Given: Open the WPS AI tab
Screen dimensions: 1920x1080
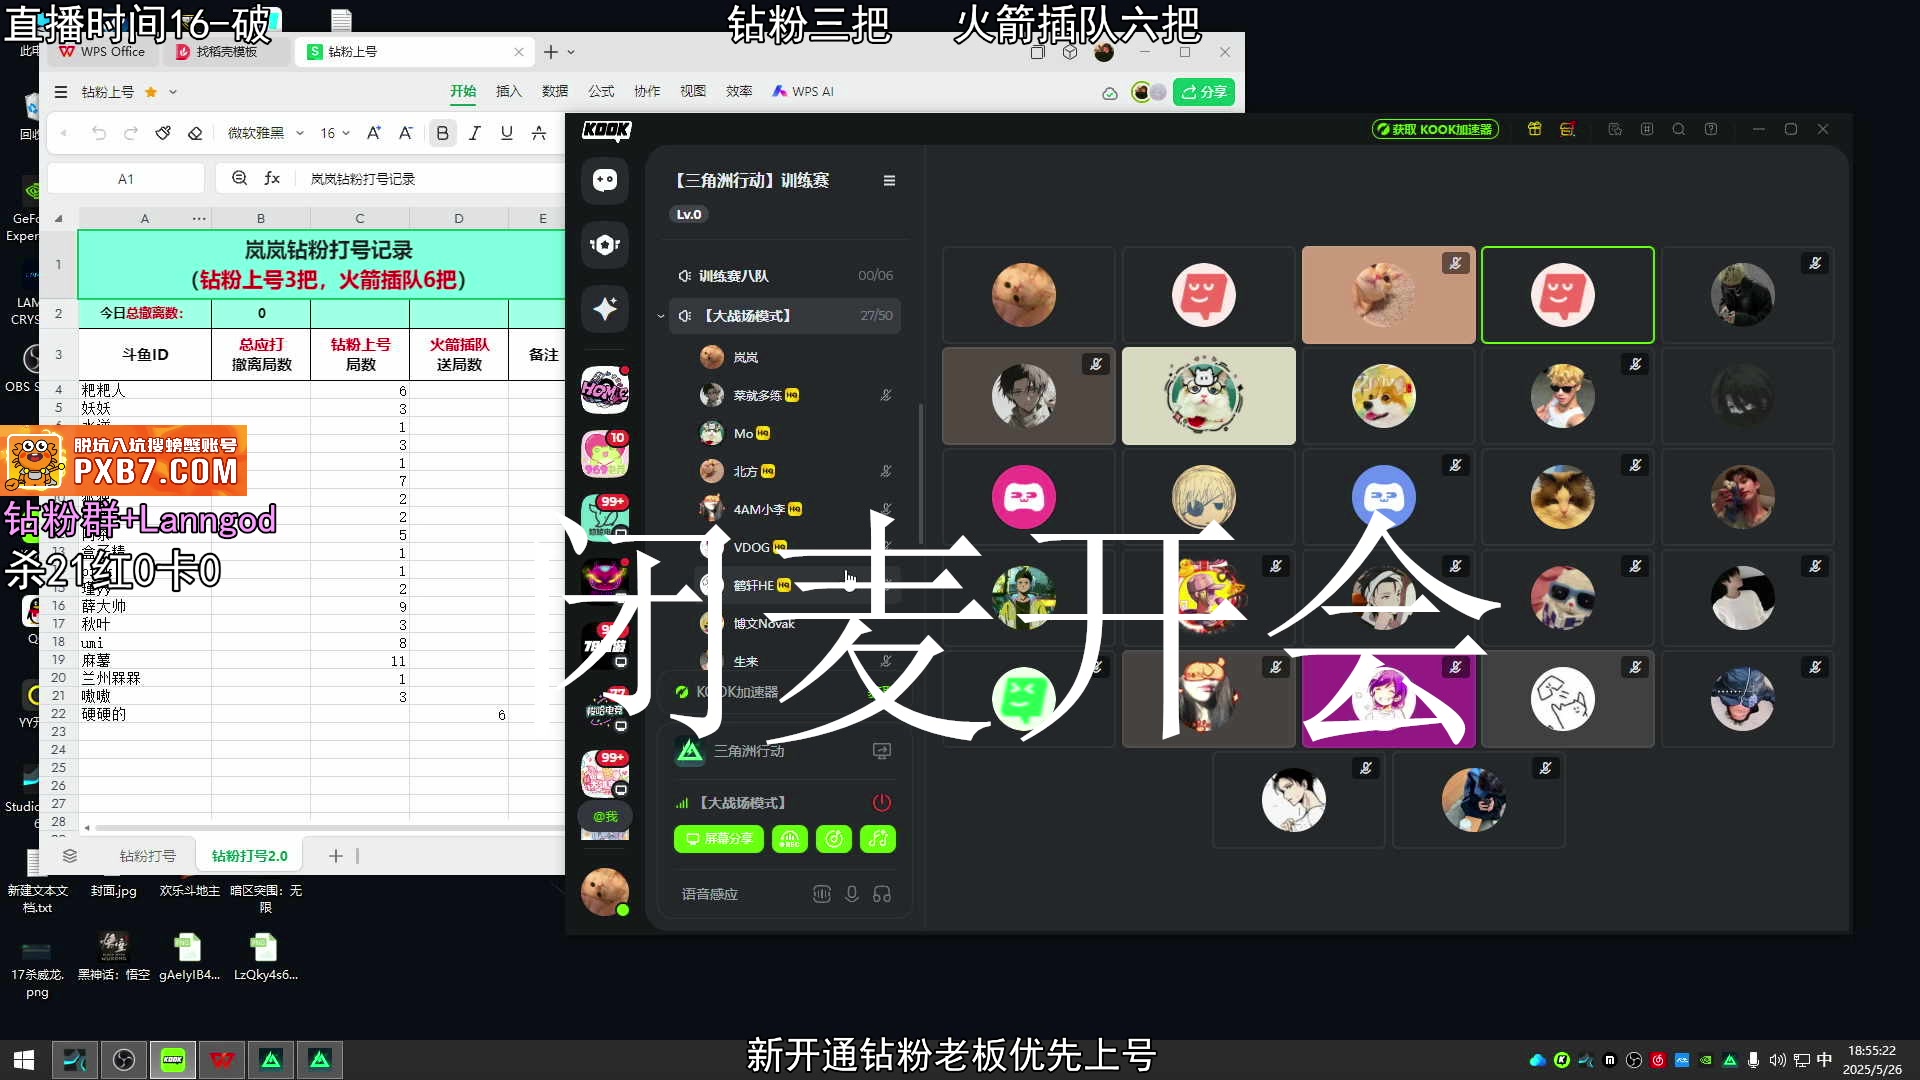Looking at the screenshot, I should 803,91.
